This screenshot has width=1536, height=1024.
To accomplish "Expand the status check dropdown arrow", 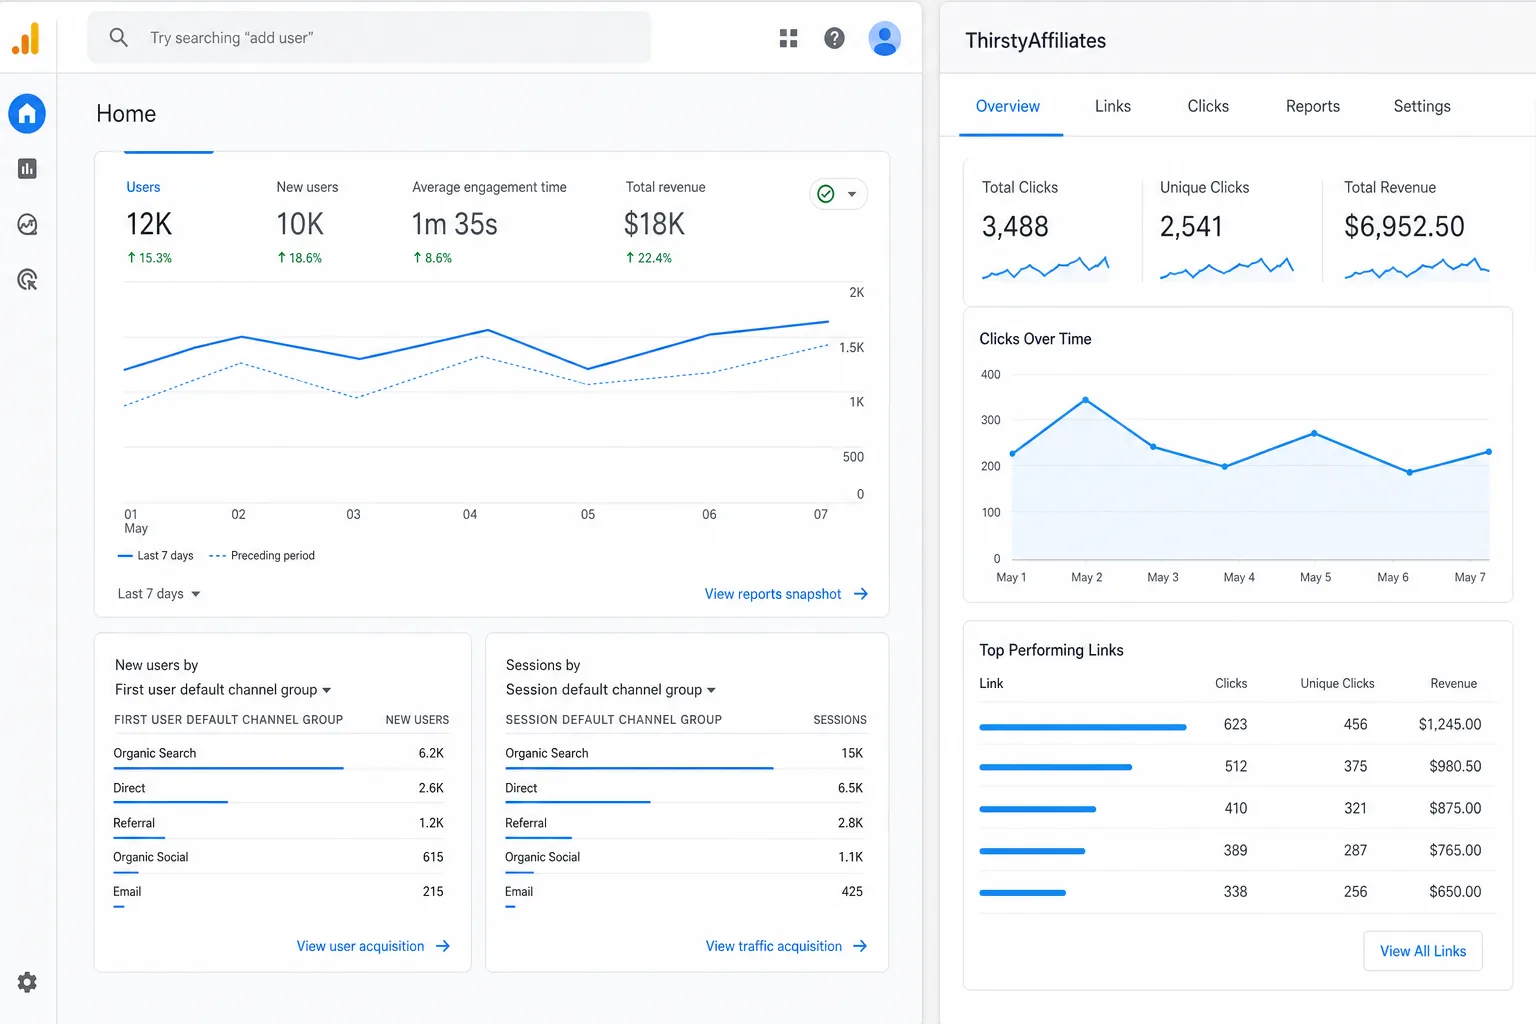I will tap(852, 194).
